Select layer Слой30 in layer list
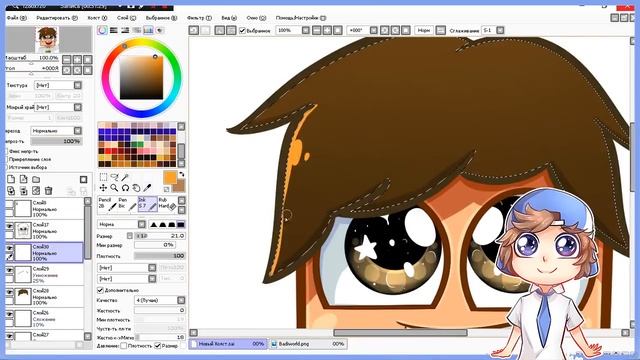 45,253
